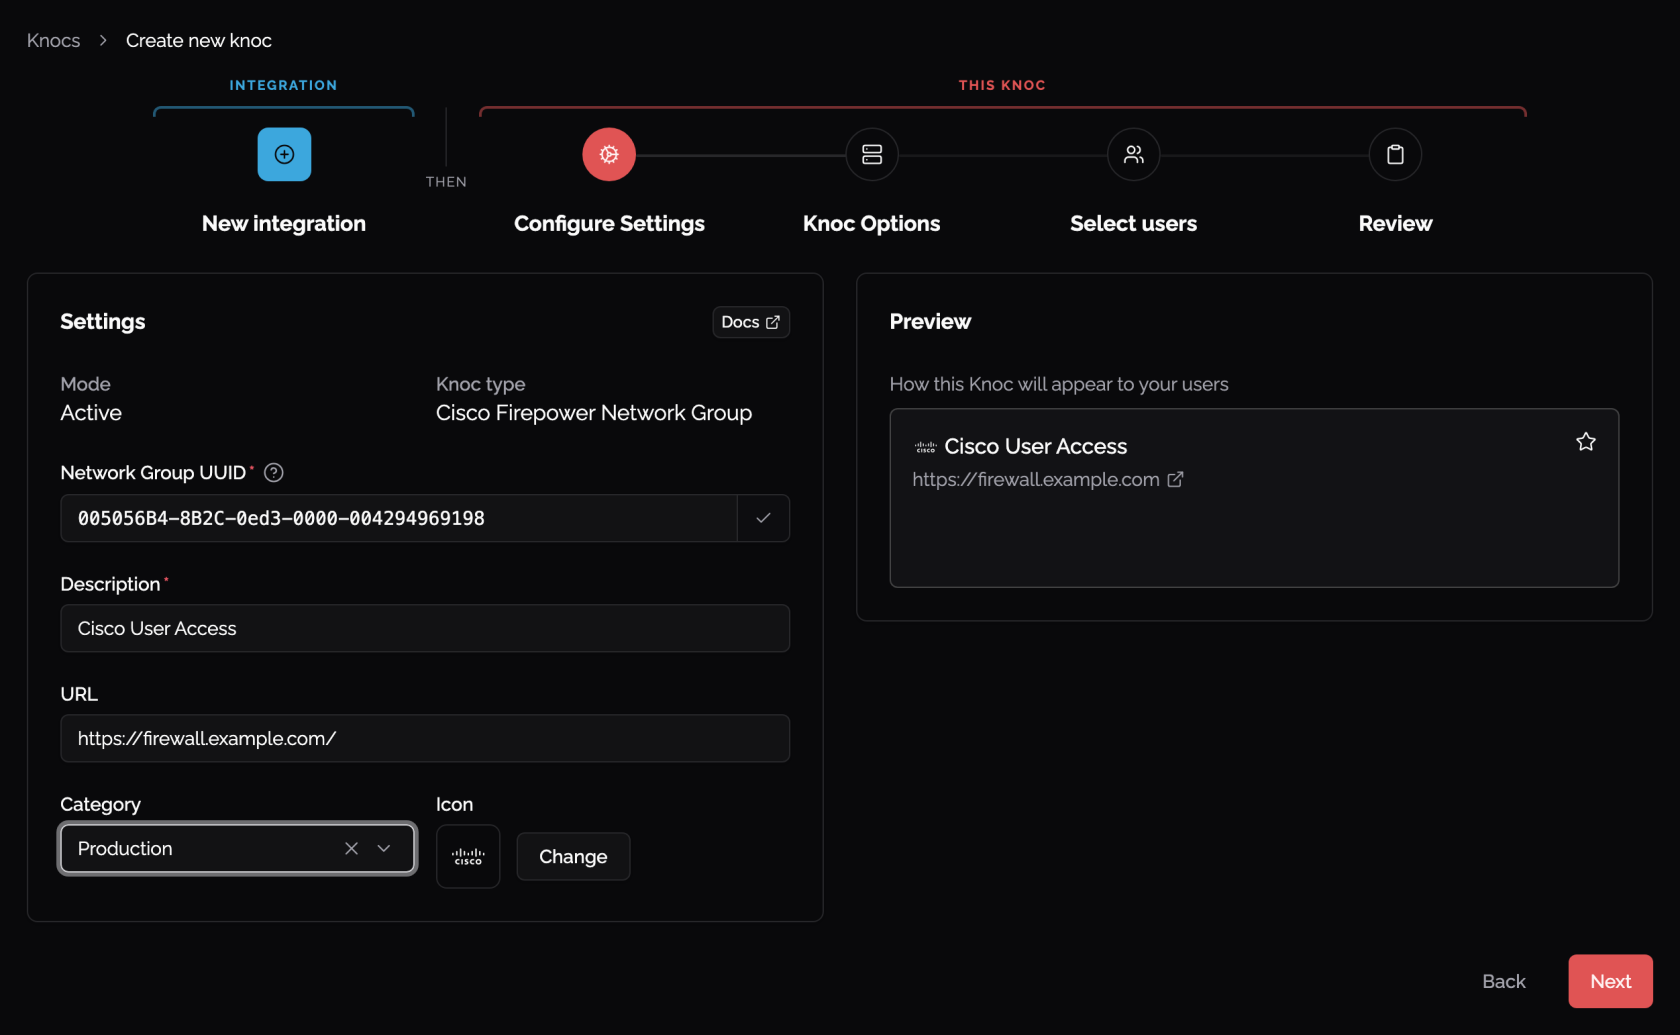Expand the Category dropdown arrow
Image resolution: width=1680 pixels, height=1035 pixels.
[384, 848]
